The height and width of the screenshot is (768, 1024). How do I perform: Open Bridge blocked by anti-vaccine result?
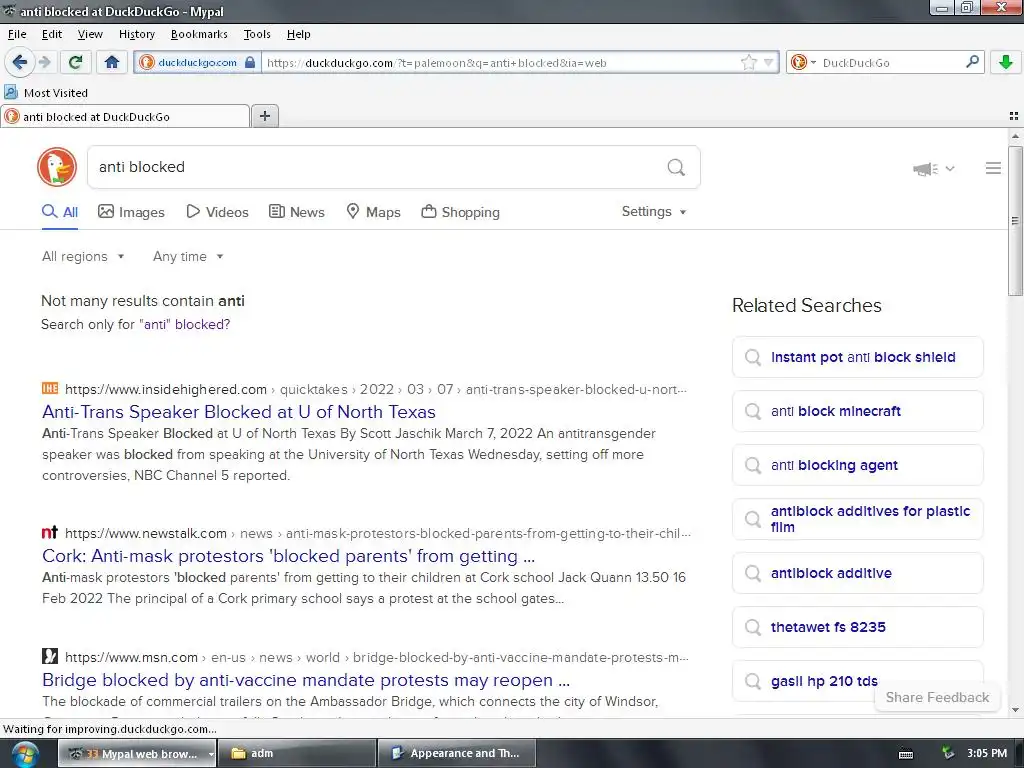tap(306, 680)
